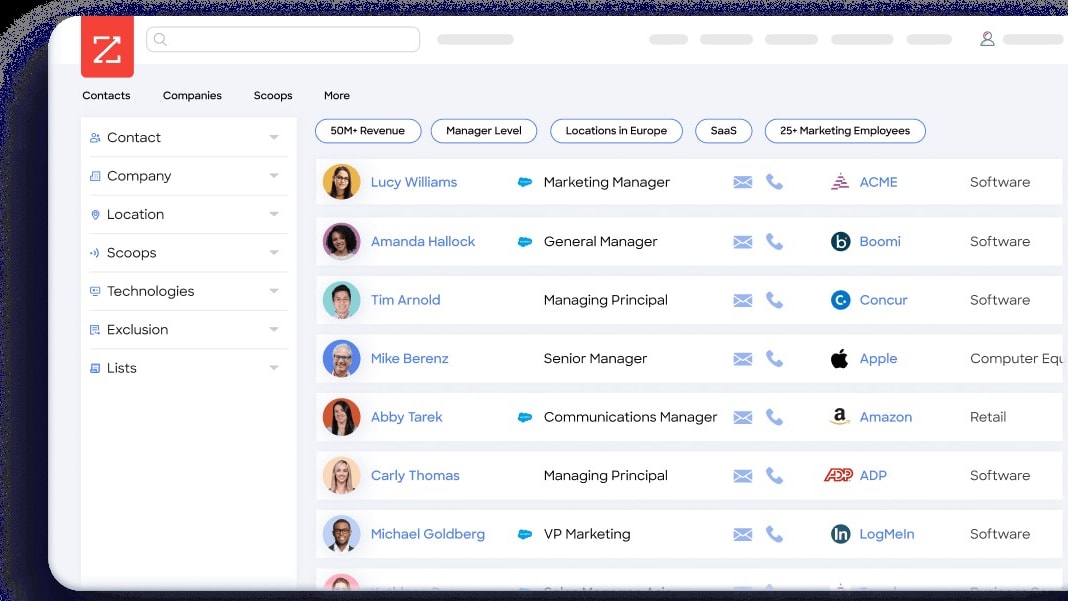1068x601 pixels.
Task: Click Salesforce cloud icon for Michael Goldberg
Action: click(524, 534)
